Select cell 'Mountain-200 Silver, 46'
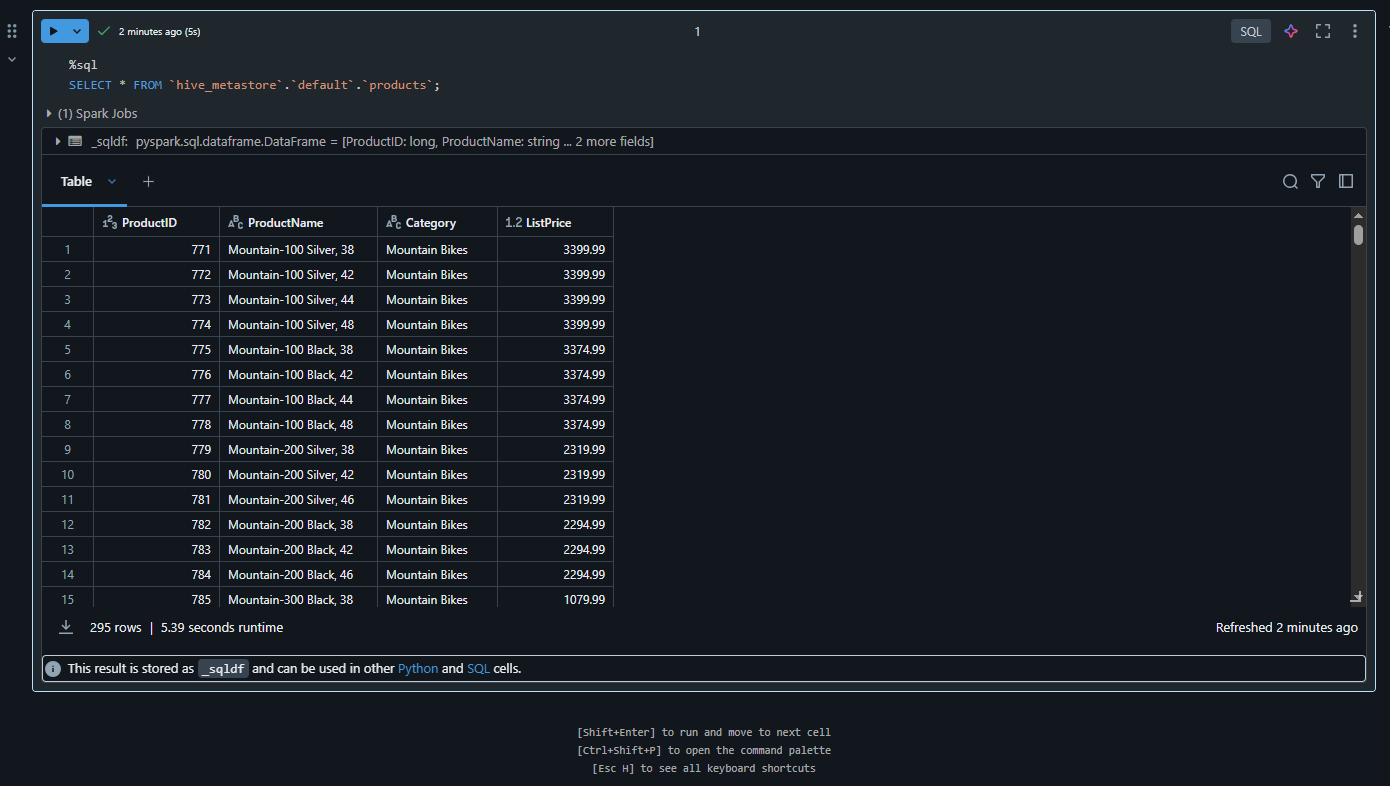This screenshot has width=1390, height=786. pyautogui.click(x=298, y=499)
